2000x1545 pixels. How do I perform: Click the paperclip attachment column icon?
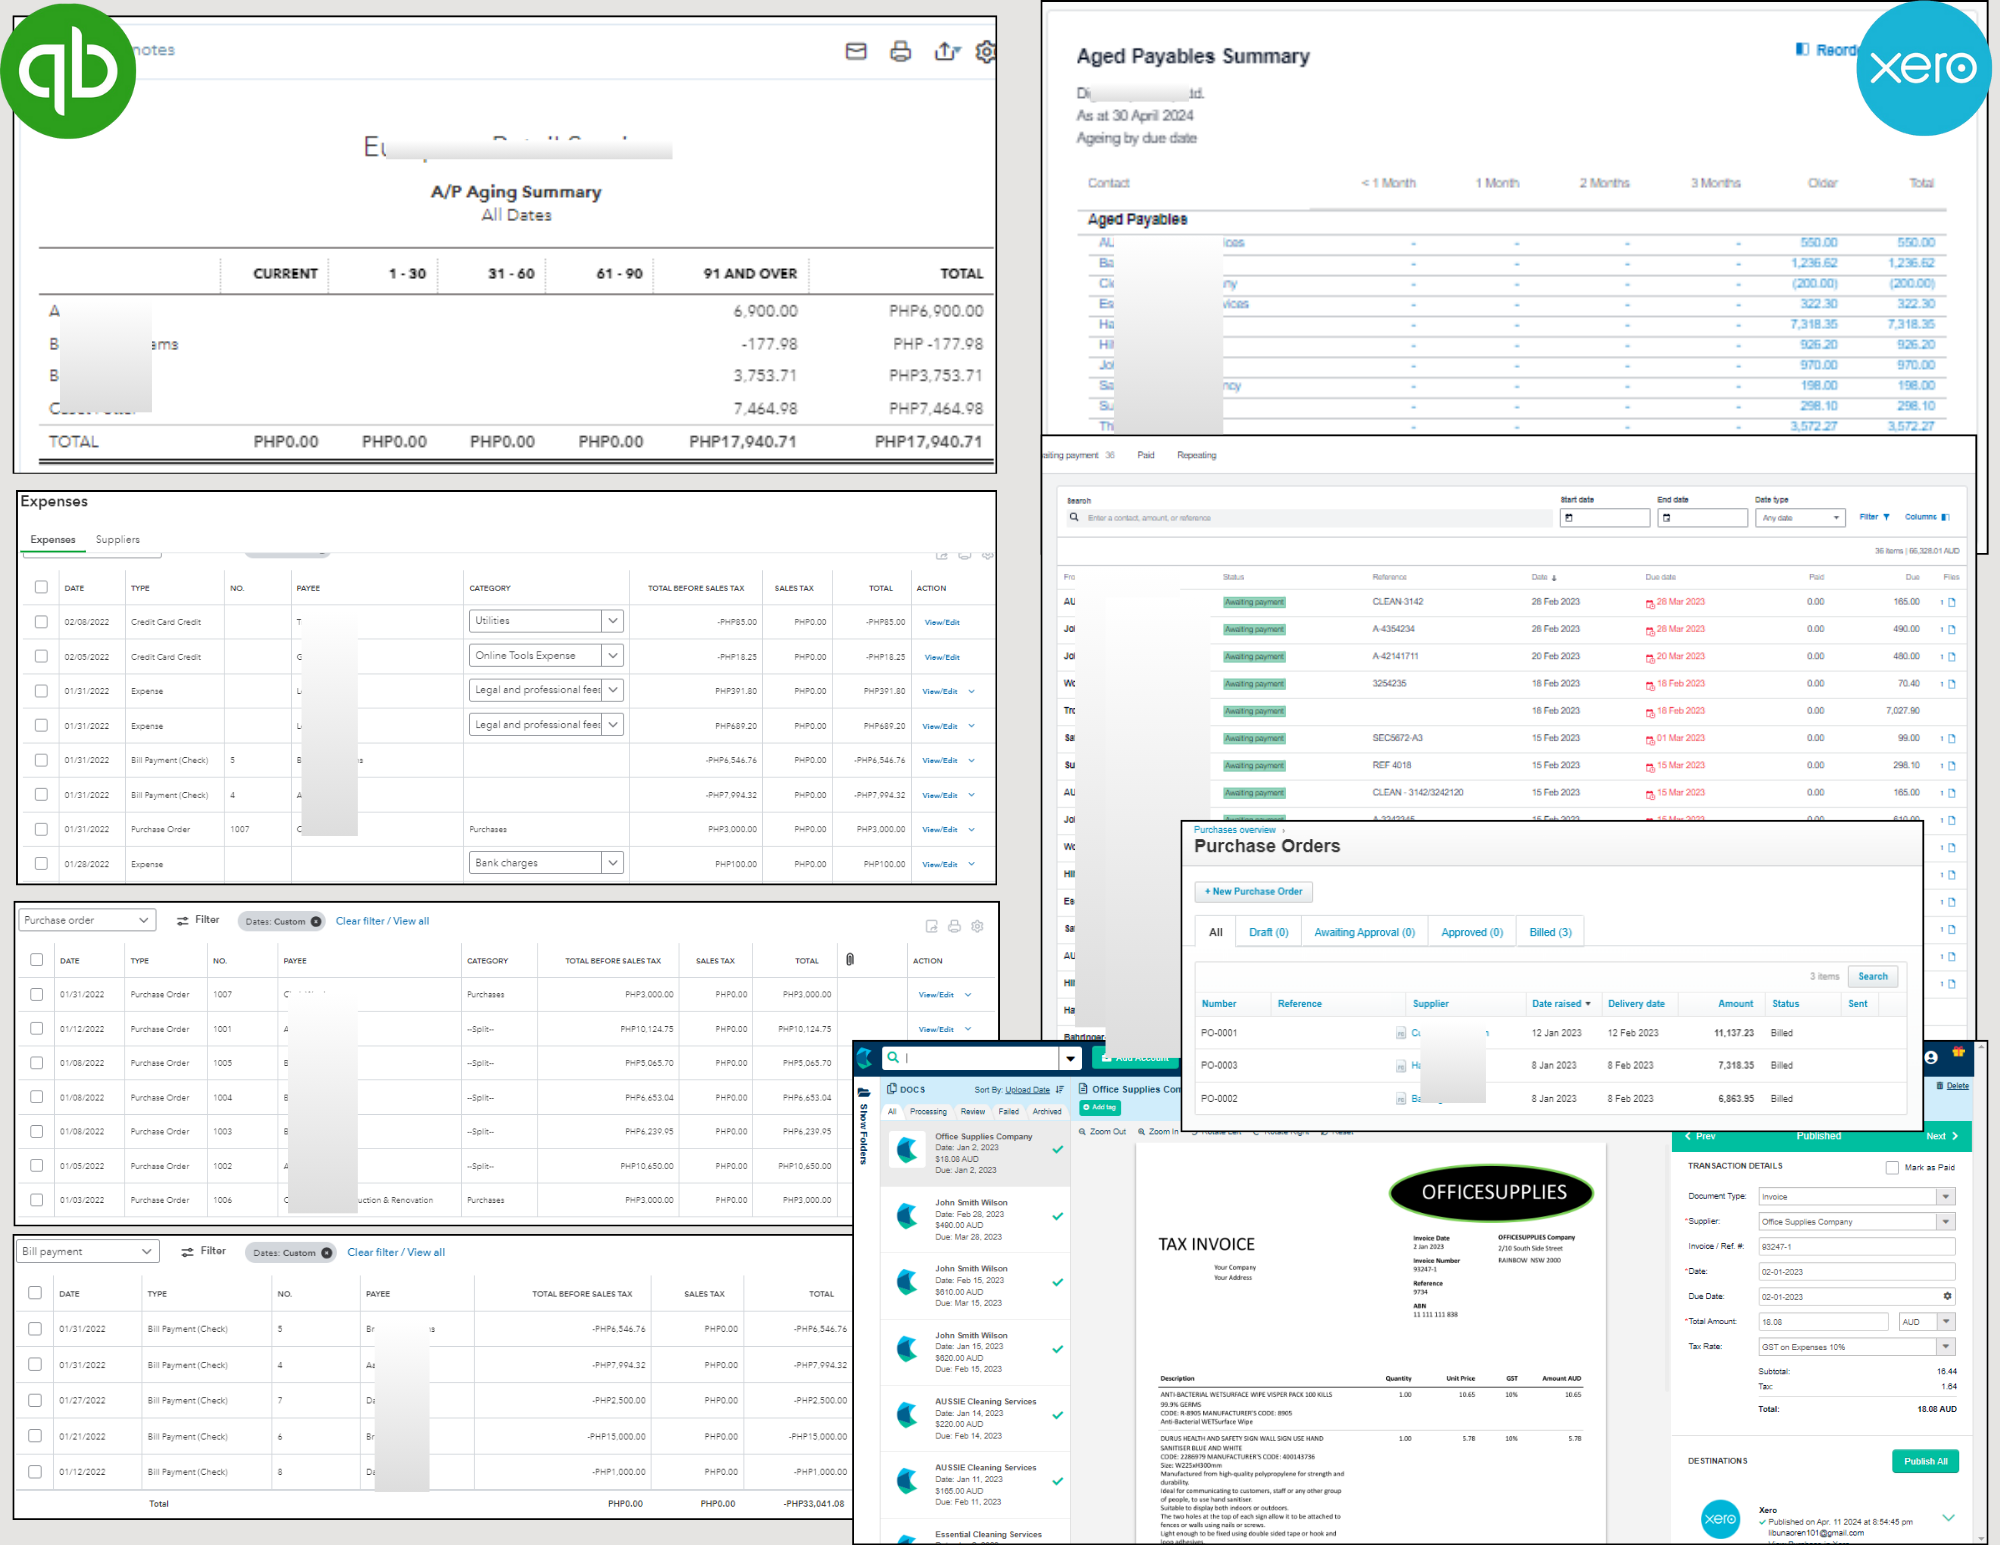pyautogui.click(x=850, y=959)
